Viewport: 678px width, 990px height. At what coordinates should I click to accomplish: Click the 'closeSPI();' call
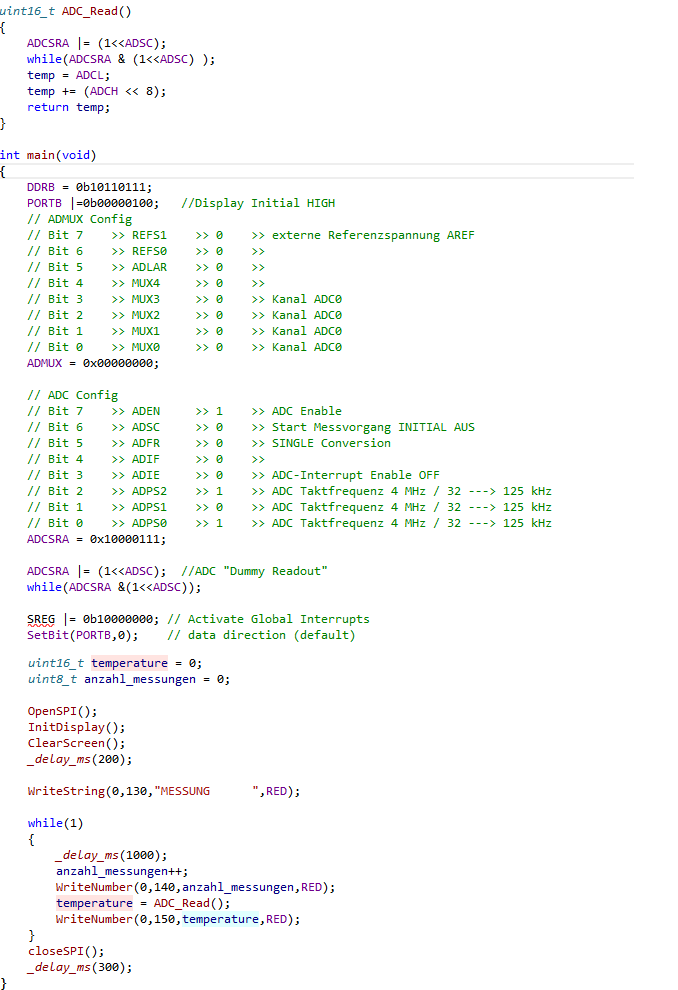[66, 951]
